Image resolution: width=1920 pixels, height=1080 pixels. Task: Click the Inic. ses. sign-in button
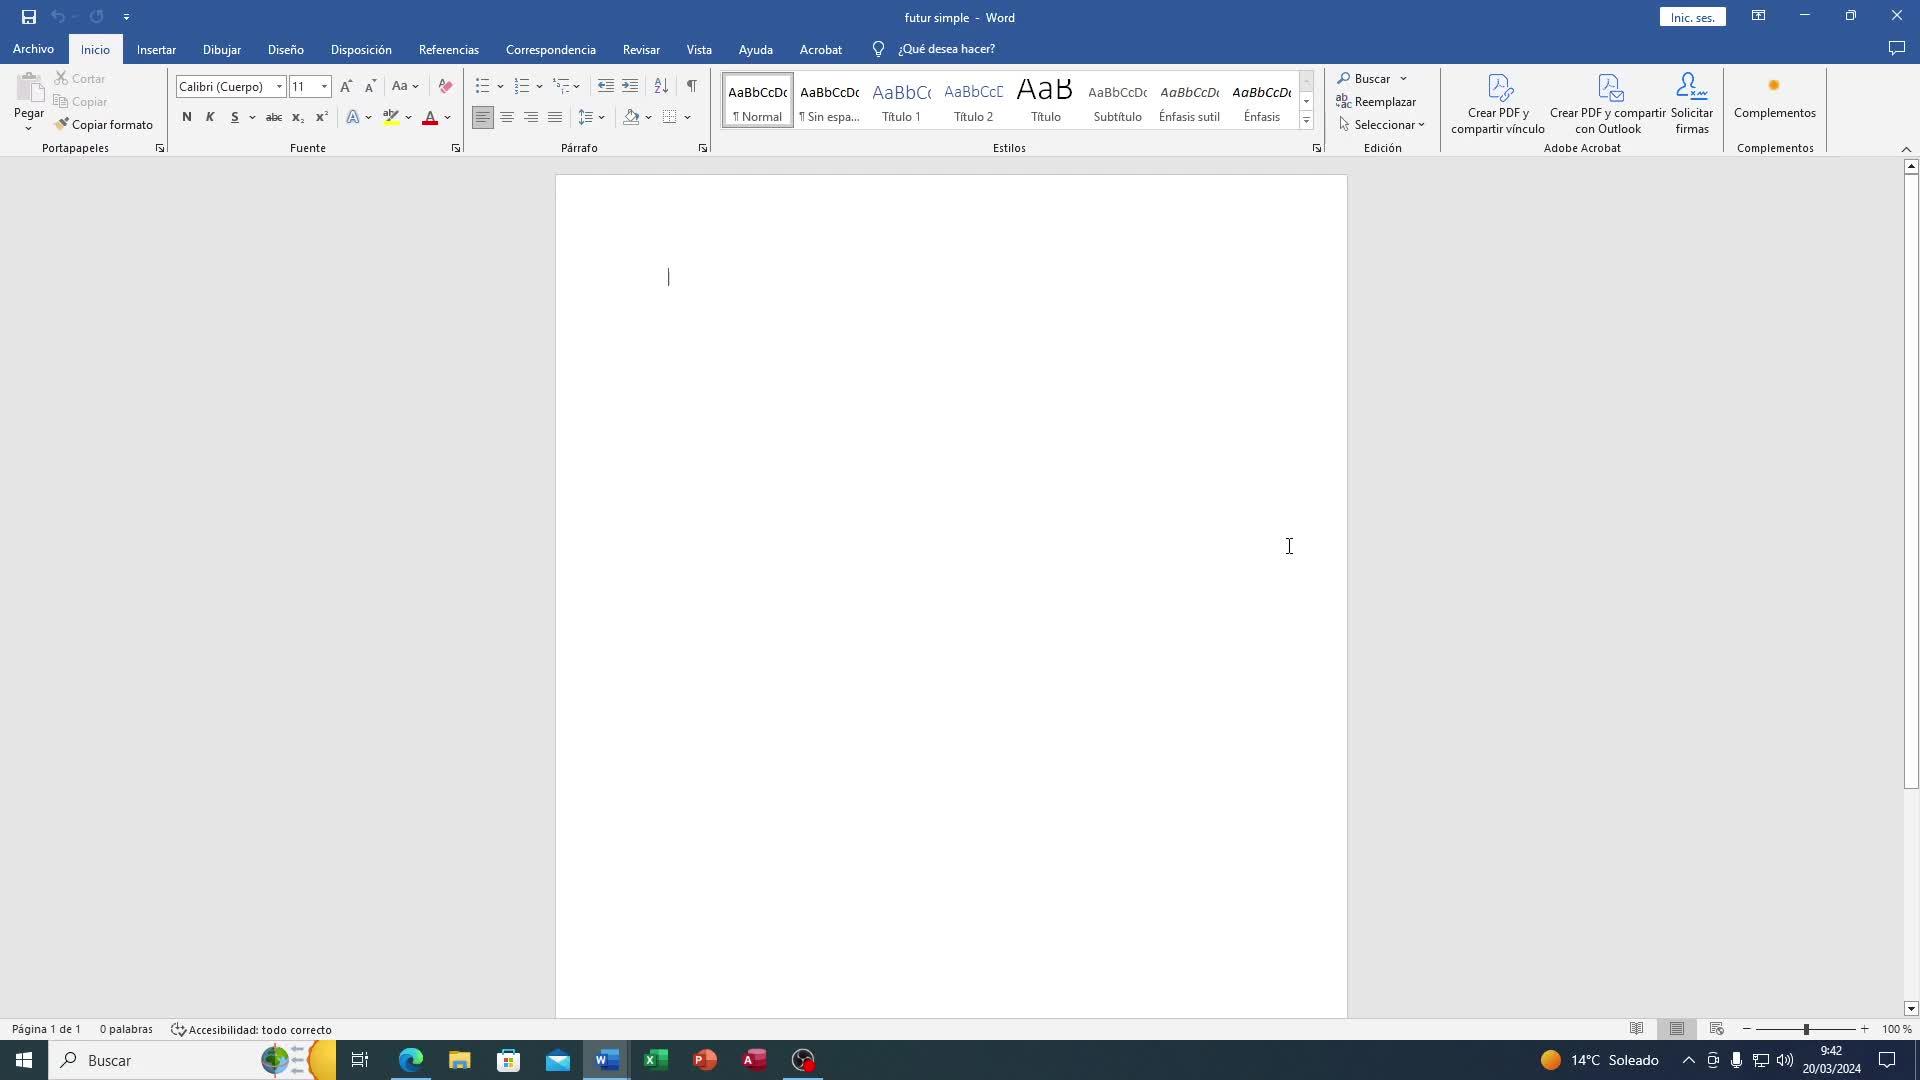click(x=1692, y=17)
